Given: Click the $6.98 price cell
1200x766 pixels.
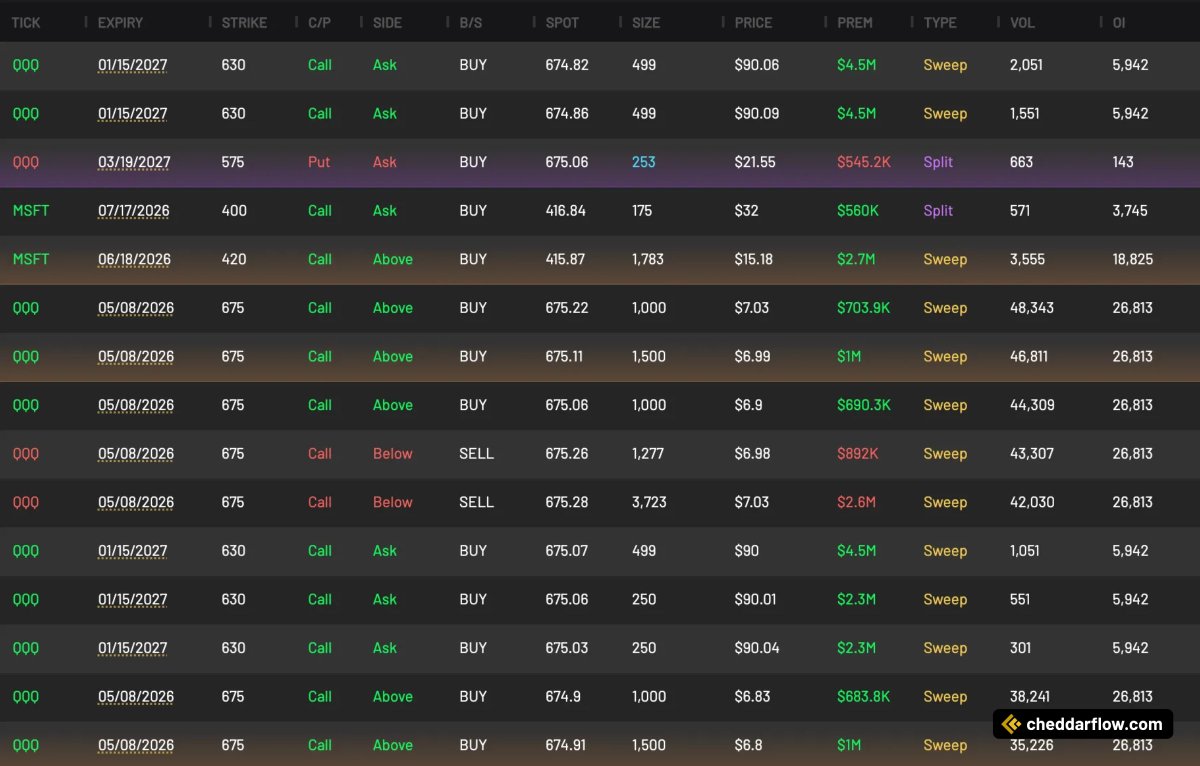Looking at the screenshot, I should [x=752, y=454].
